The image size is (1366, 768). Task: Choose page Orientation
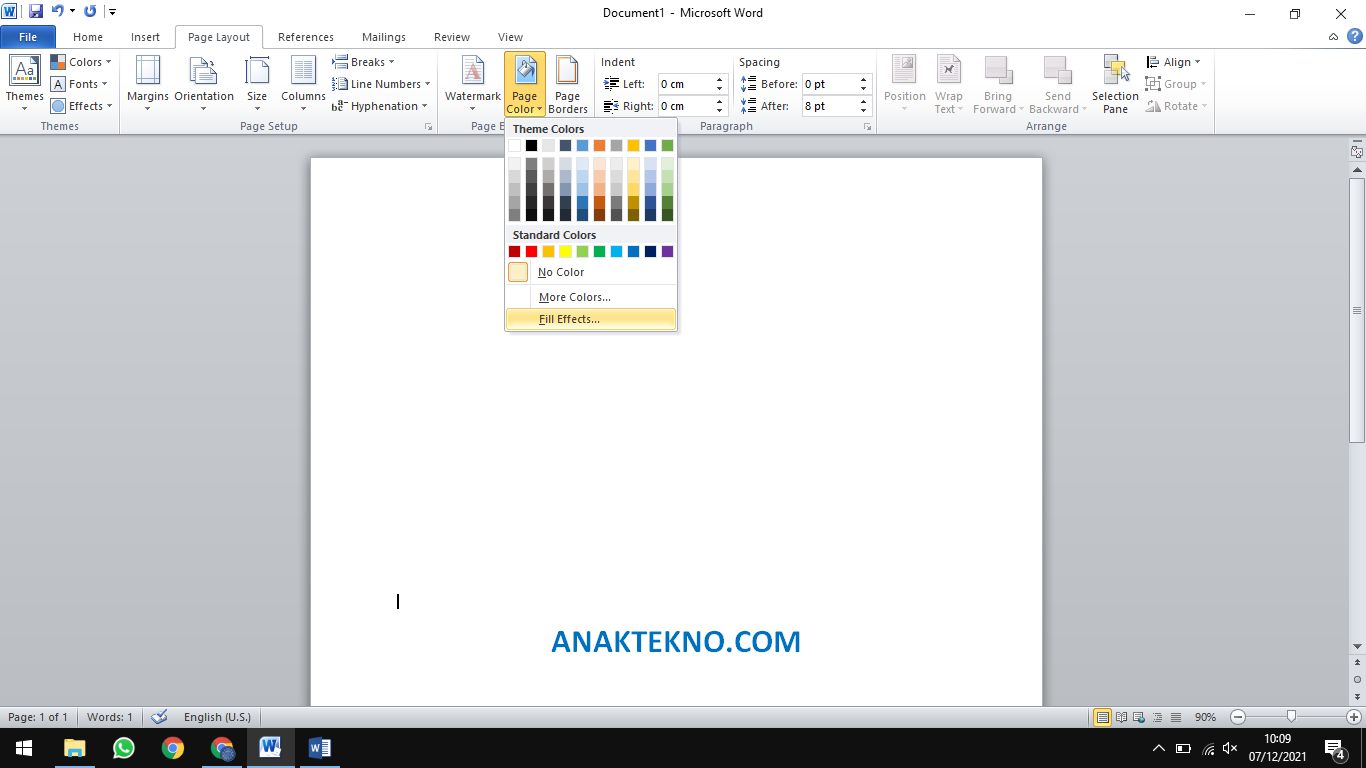coord(204,83)
